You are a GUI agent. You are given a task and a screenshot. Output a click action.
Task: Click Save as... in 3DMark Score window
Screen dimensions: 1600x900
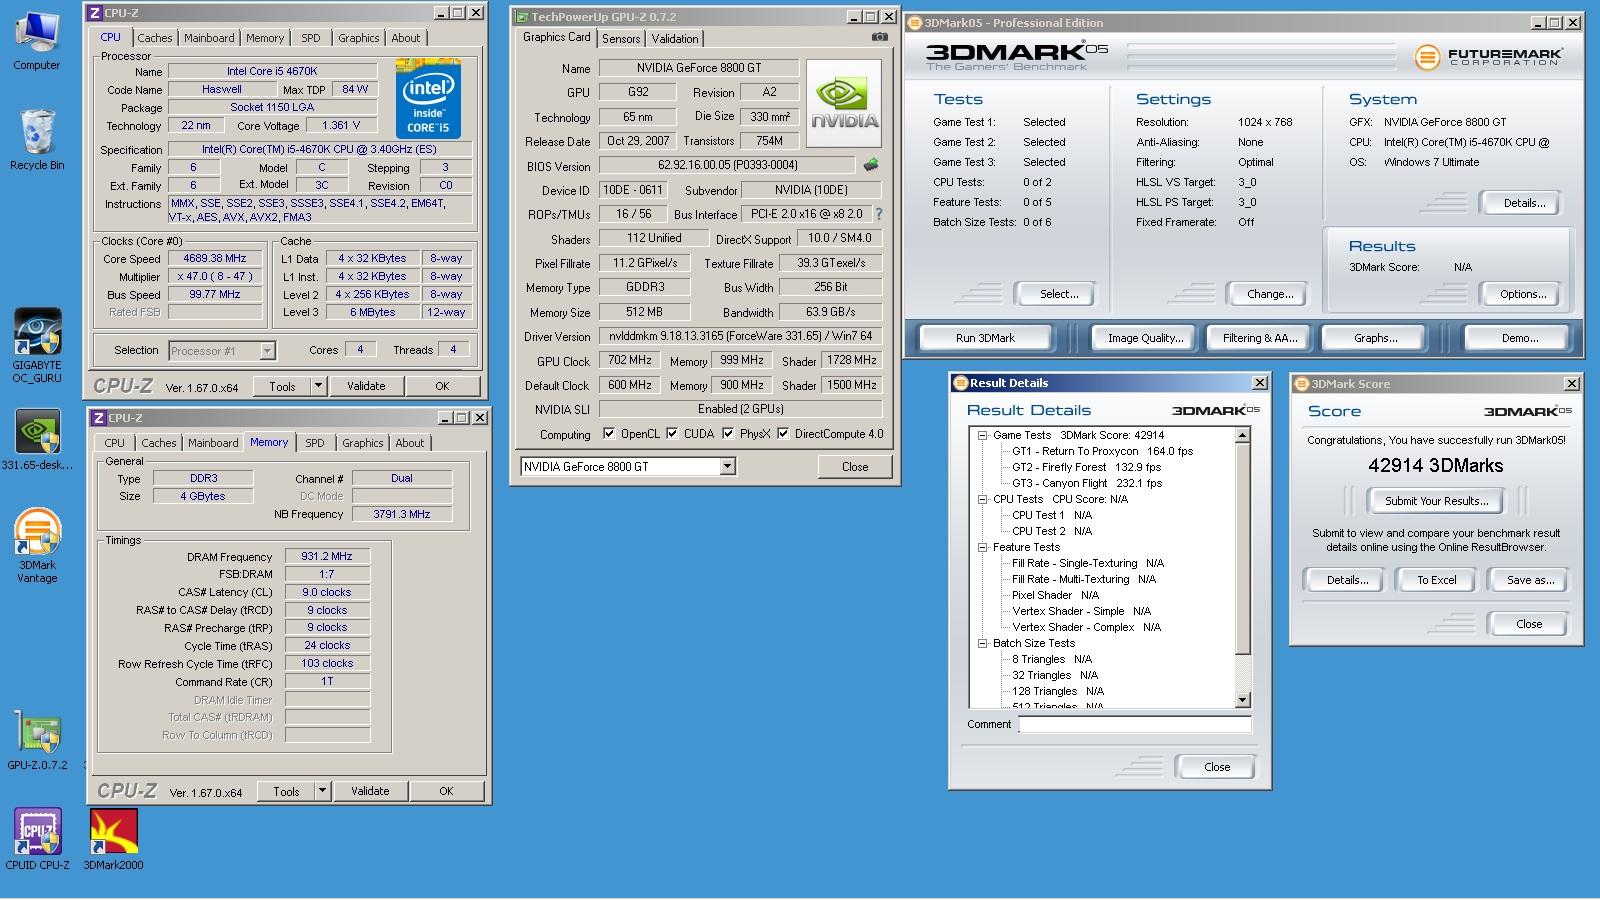tap(1530, 580)
